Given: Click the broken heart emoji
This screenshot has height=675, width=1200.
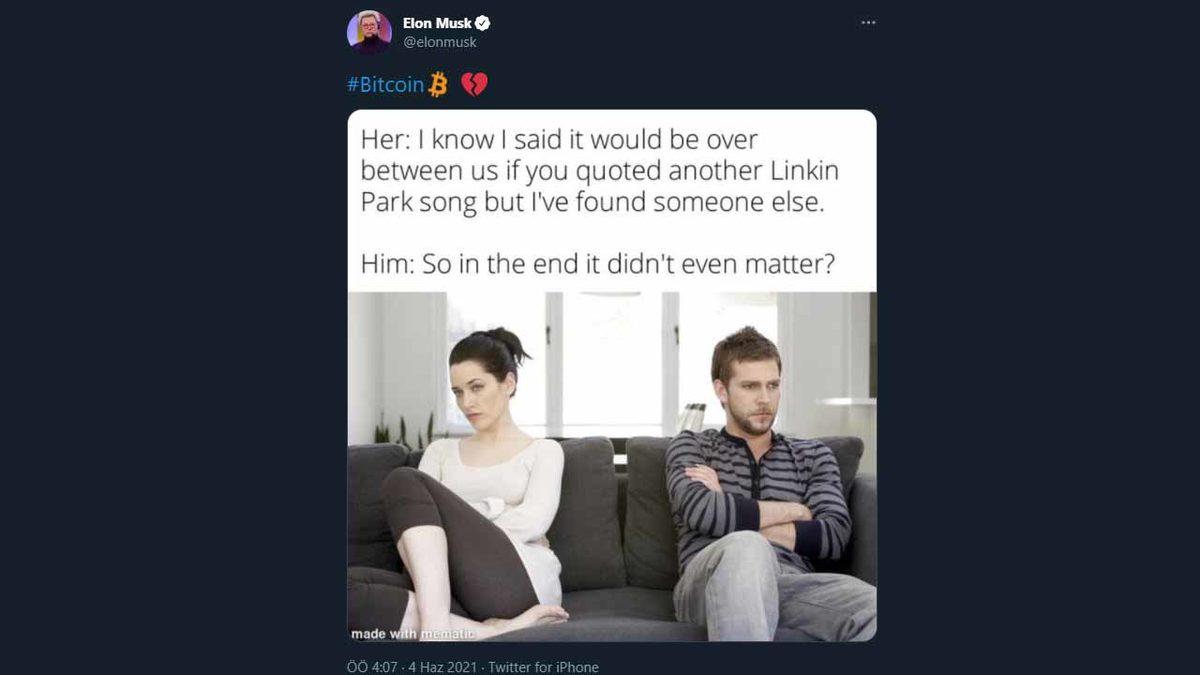Looking at the screenshot, I should tap(474, 85).
